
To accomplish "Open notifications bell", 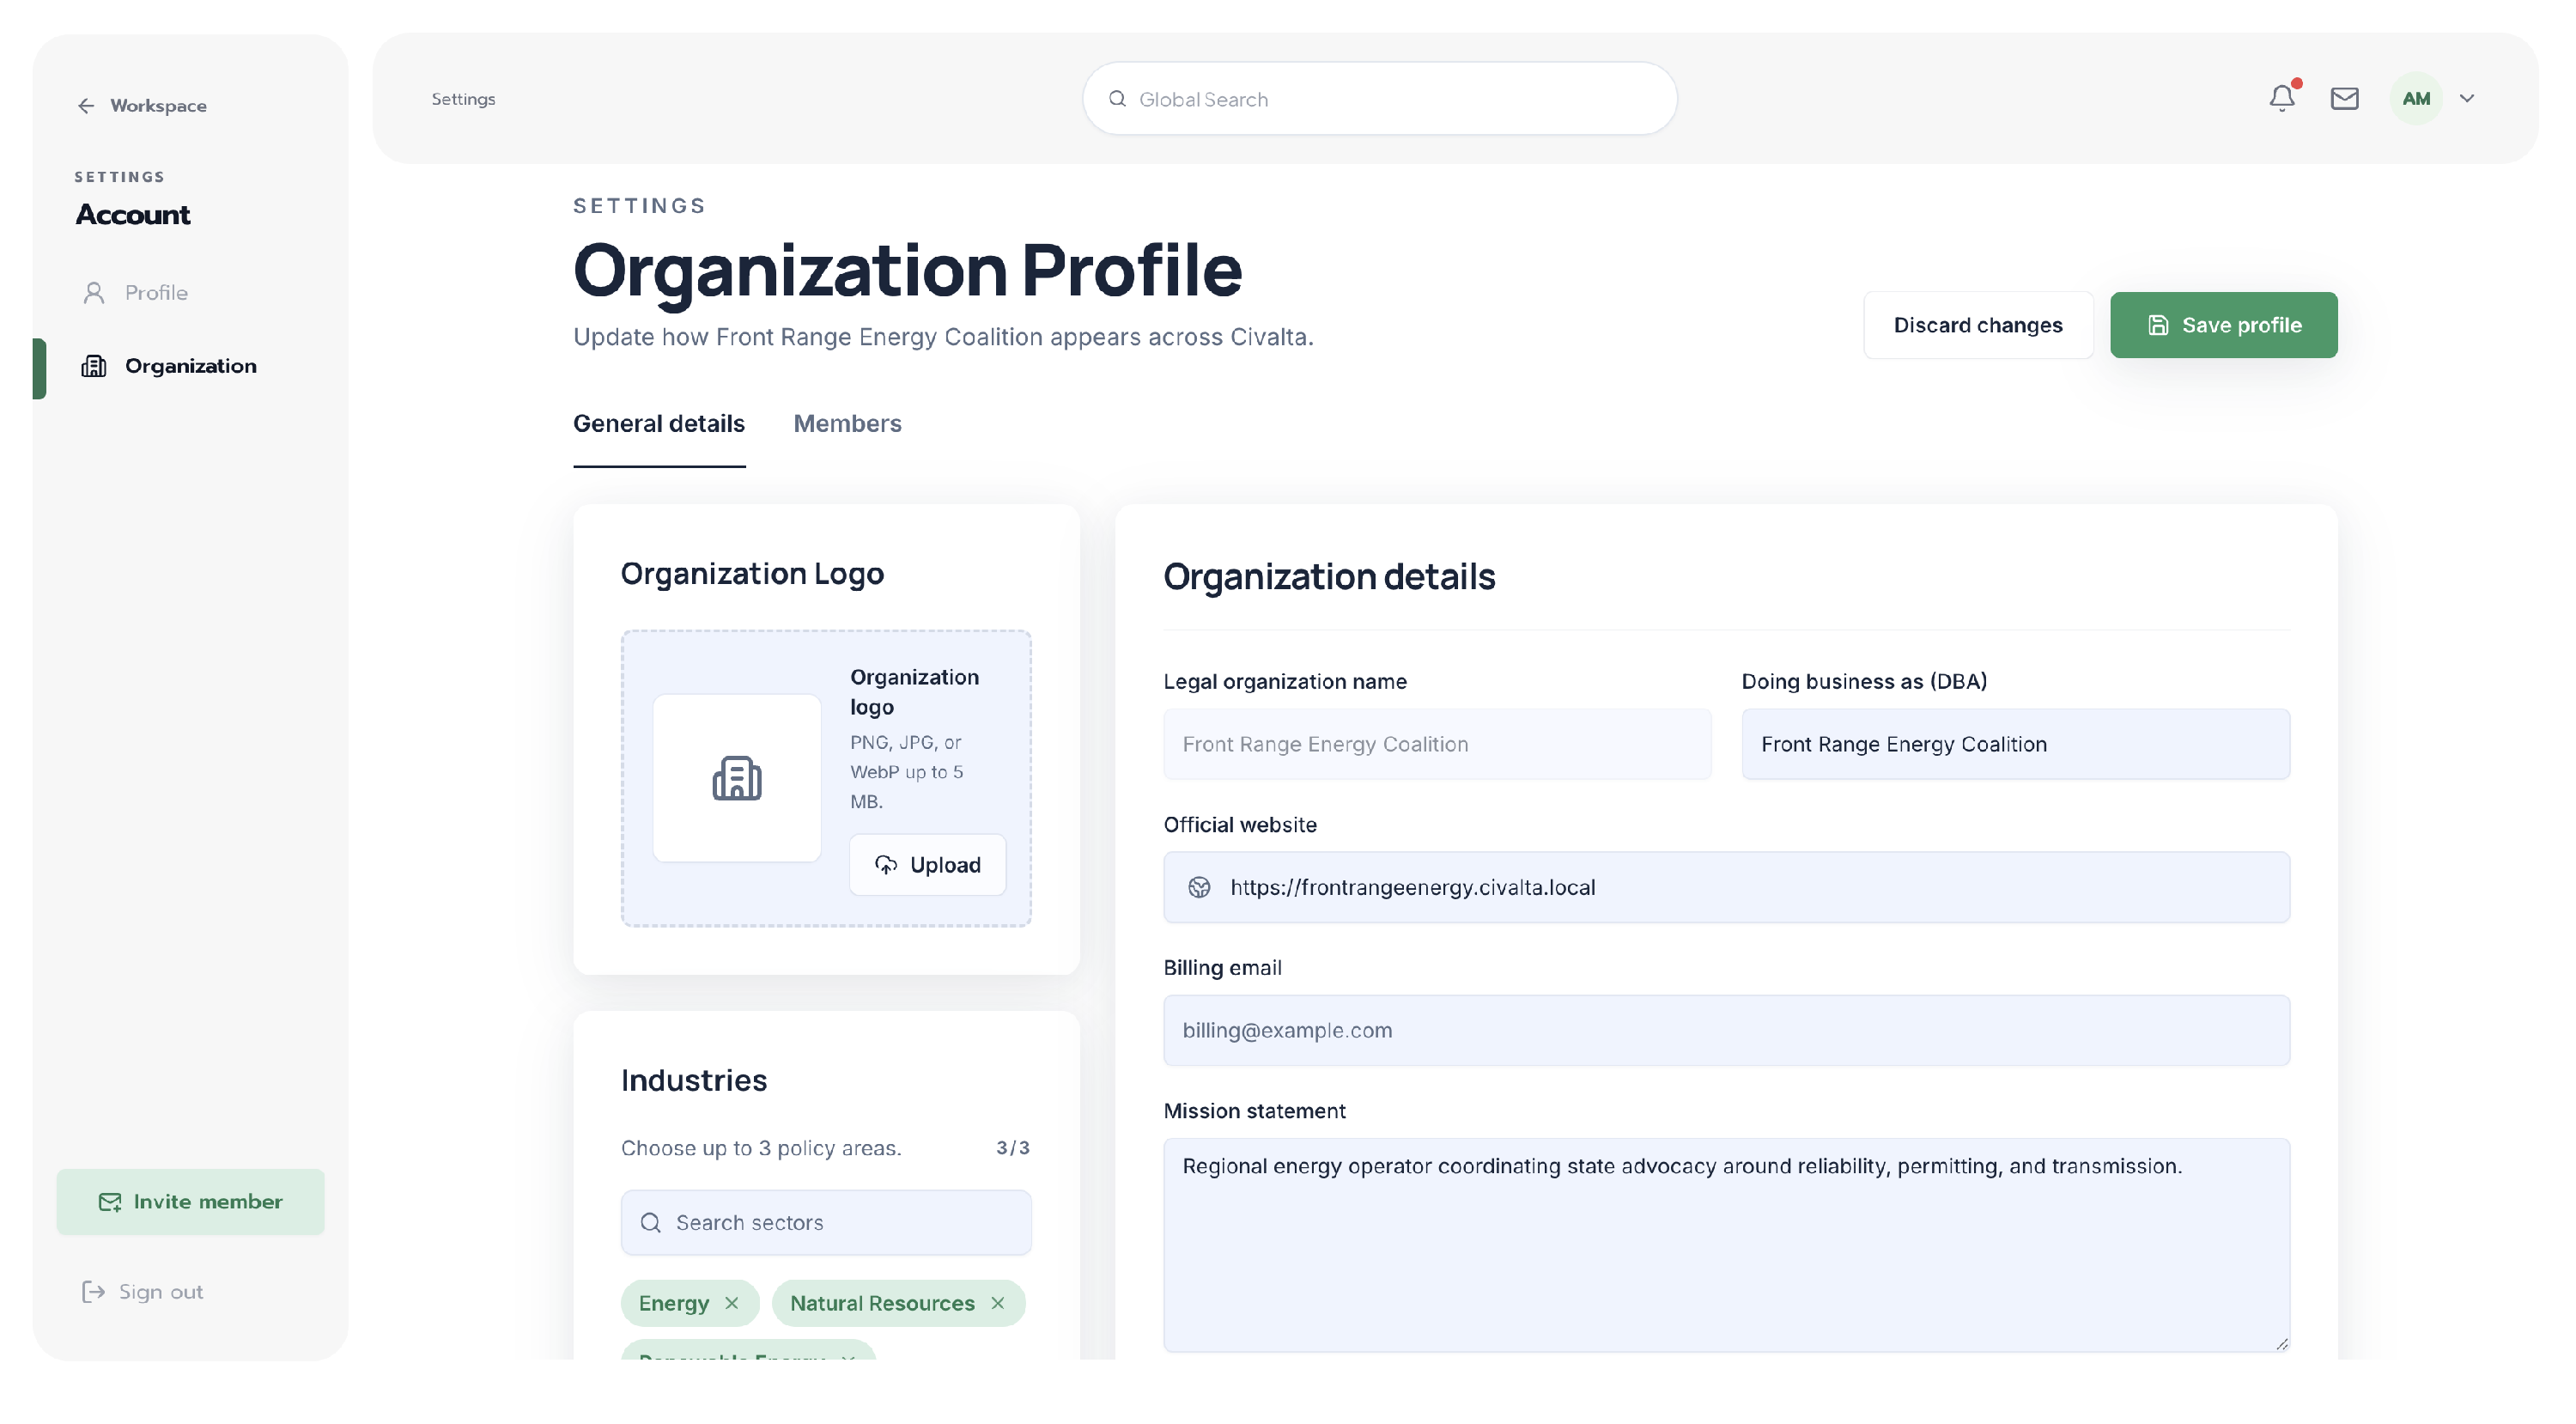I will pyautogui.click(x=2282, y=98).
